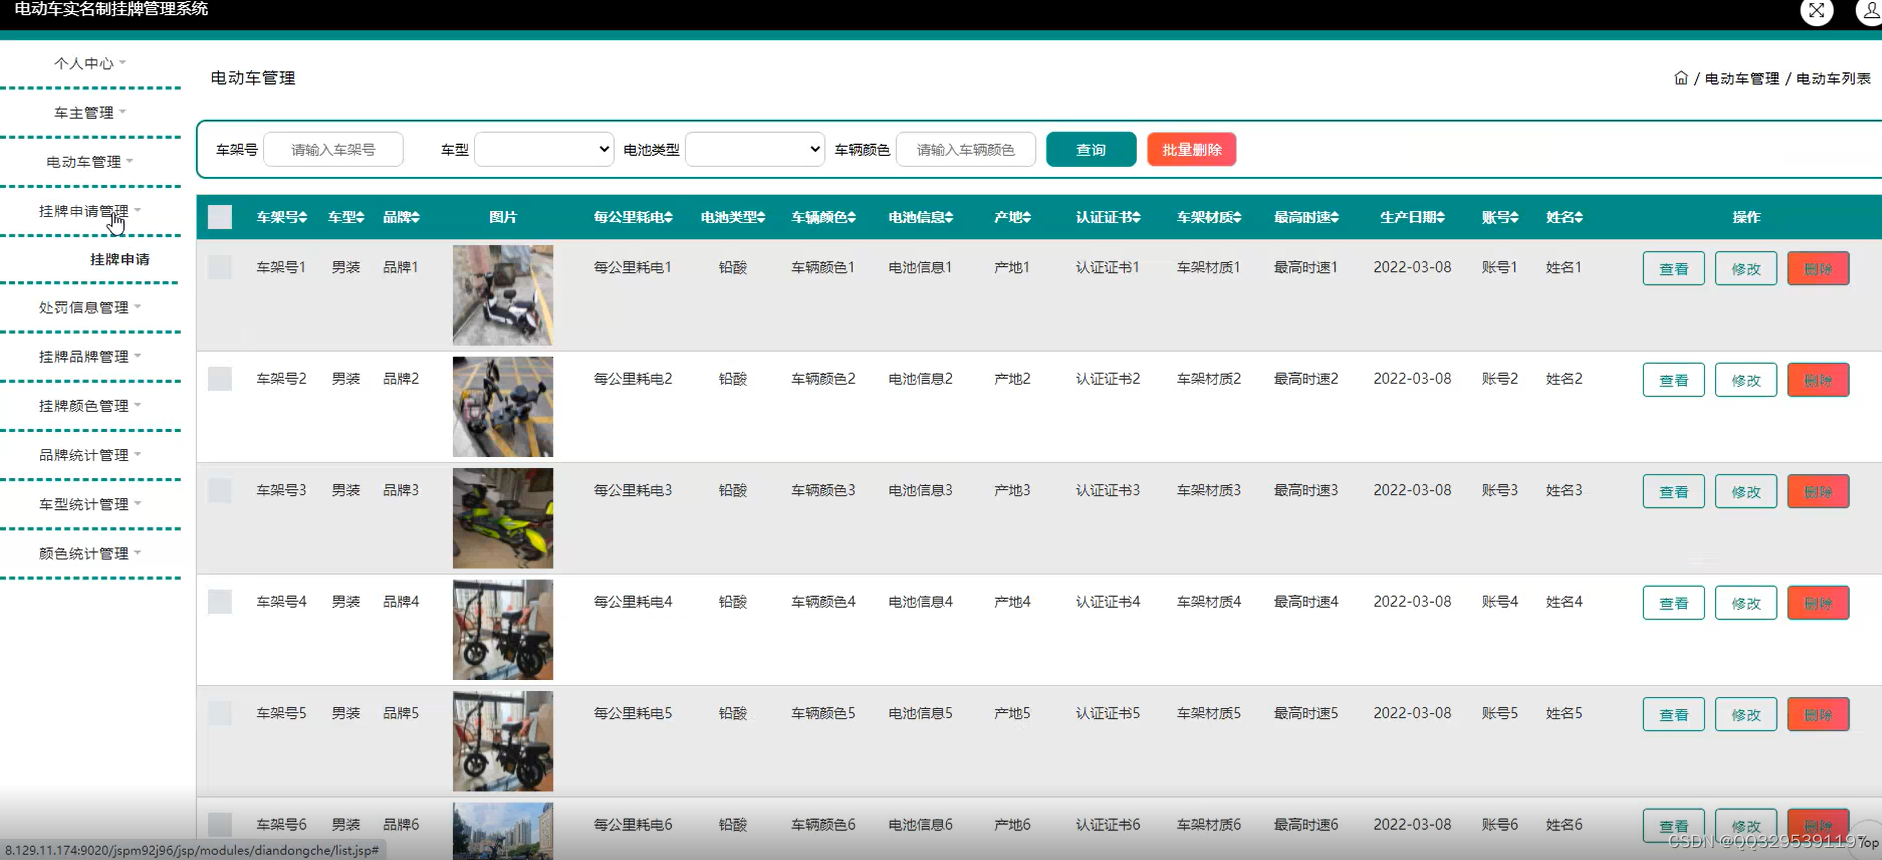Check the row checkbox for 车架号3
1882x860 pixels.
(x=220, y=490)
